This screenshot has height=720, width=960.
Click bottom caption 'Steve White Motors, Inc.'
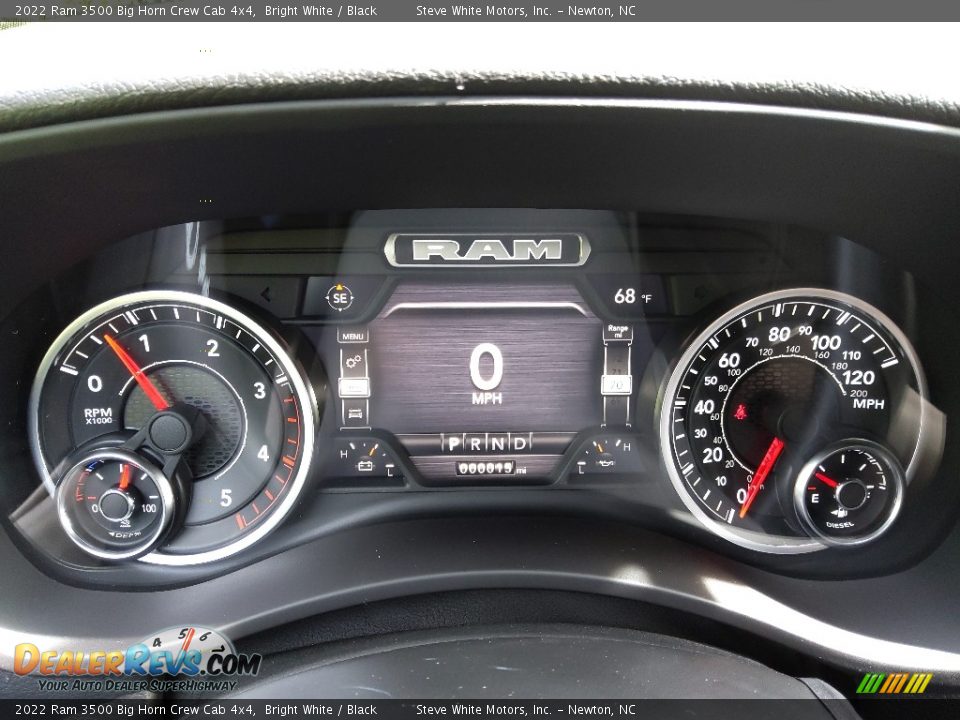point(484,710)
